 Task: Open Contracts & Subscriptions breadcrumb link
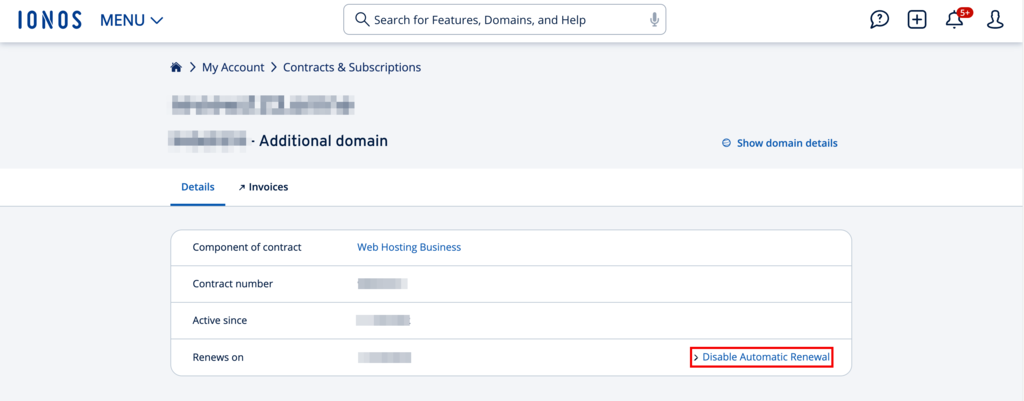tap(352, 67)
